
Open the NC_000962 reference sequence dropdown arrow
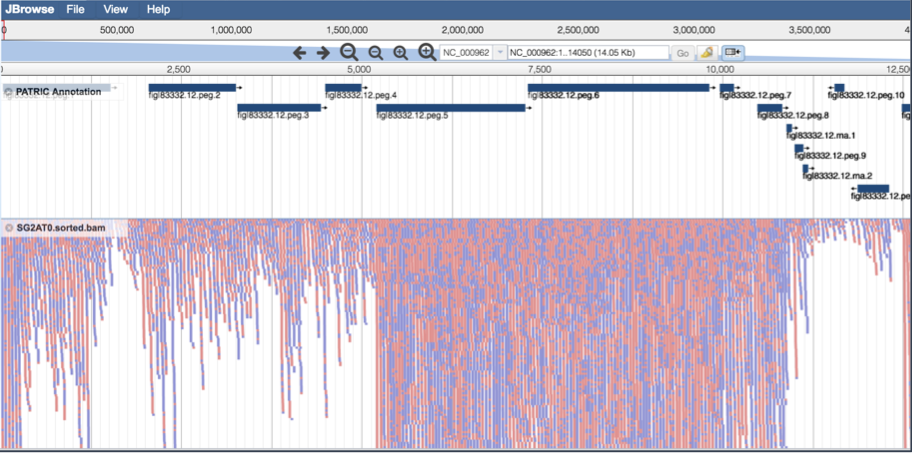tap(500, 53)
